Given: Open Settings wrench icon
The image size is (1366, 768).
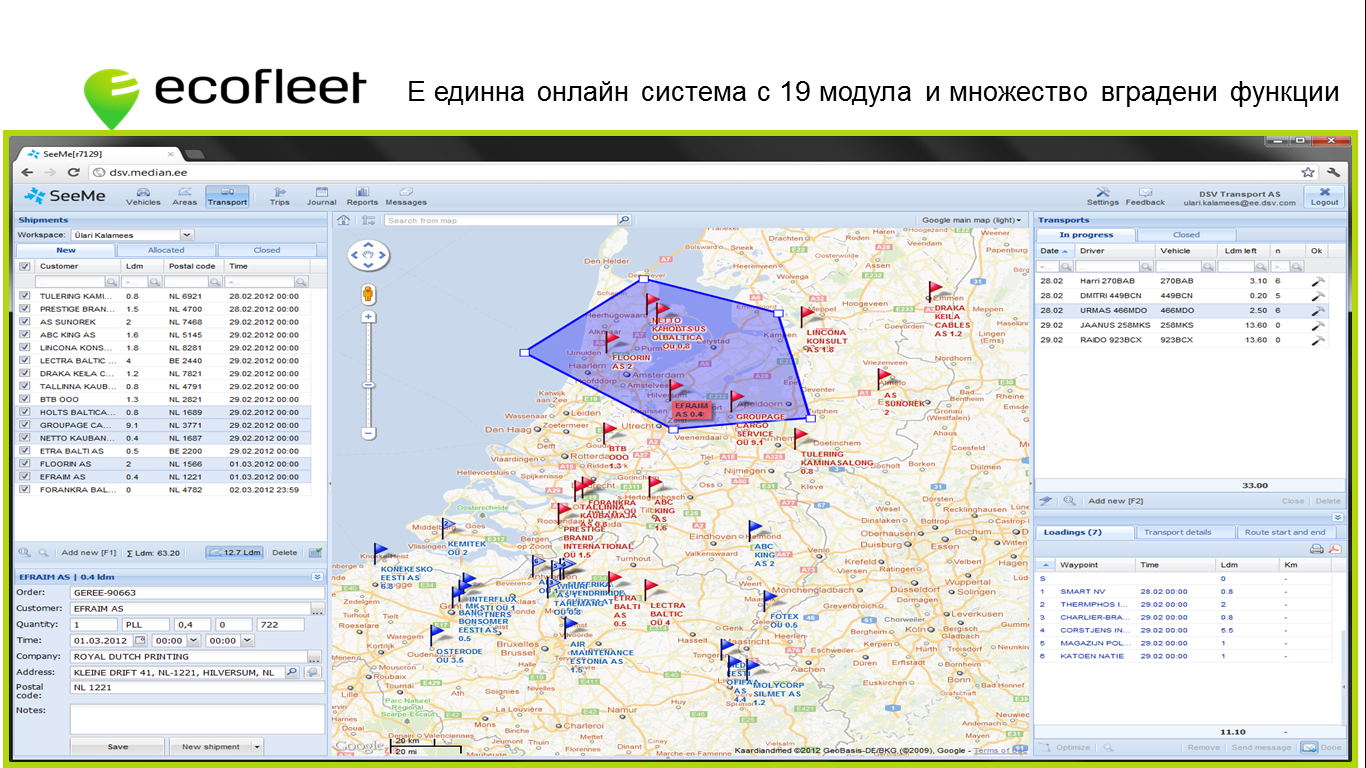Looking at the screenshot, I should [x=1103, y=192].
